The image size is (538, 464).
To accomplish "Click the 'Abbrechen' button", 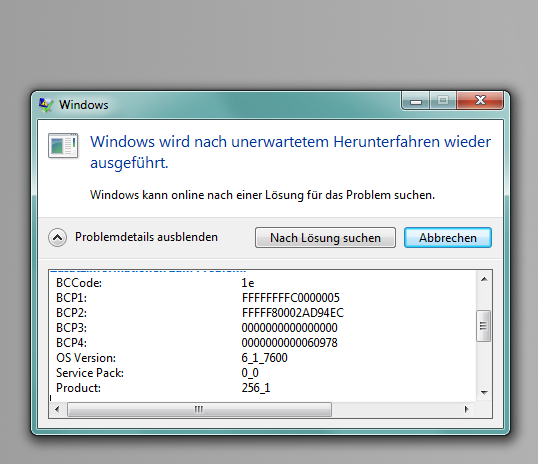I will 448,237.
